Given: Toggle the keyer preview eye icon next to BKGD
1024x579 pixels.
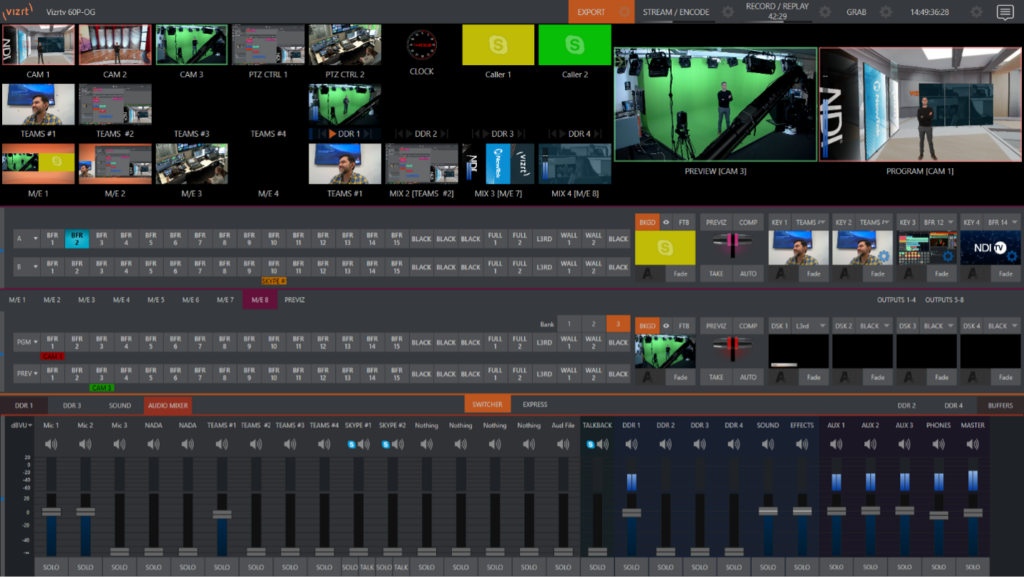Looking at the screenshot, I should (666, 223).
